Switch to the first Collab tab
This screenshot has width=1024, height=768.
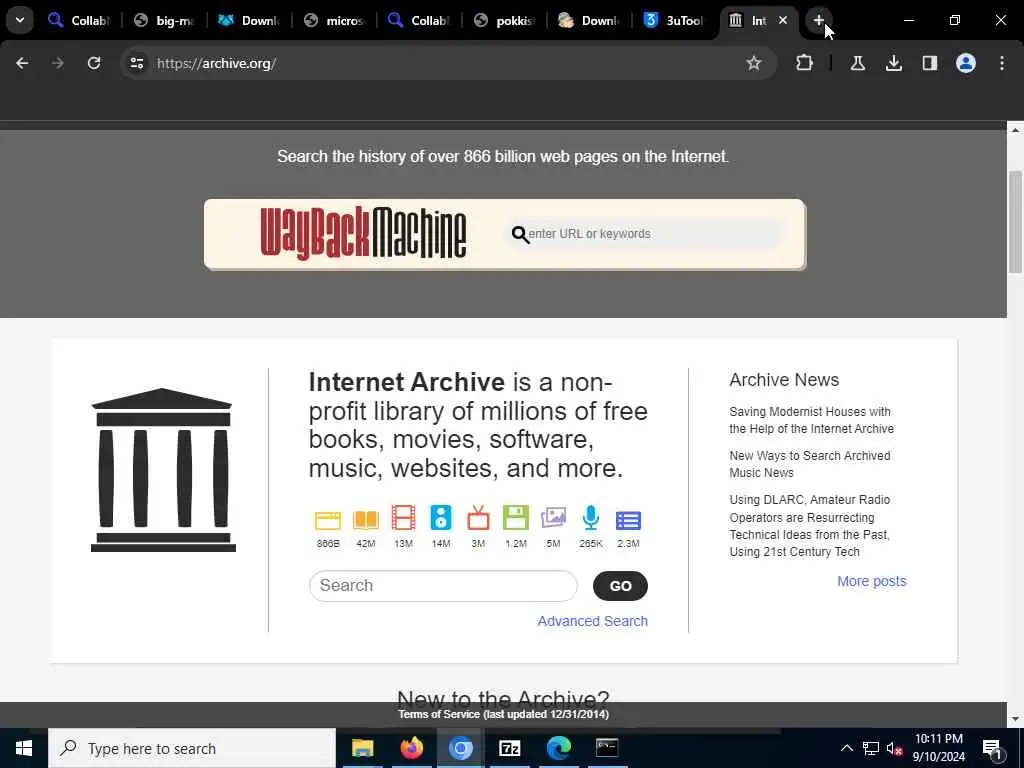tap(78, 20)
